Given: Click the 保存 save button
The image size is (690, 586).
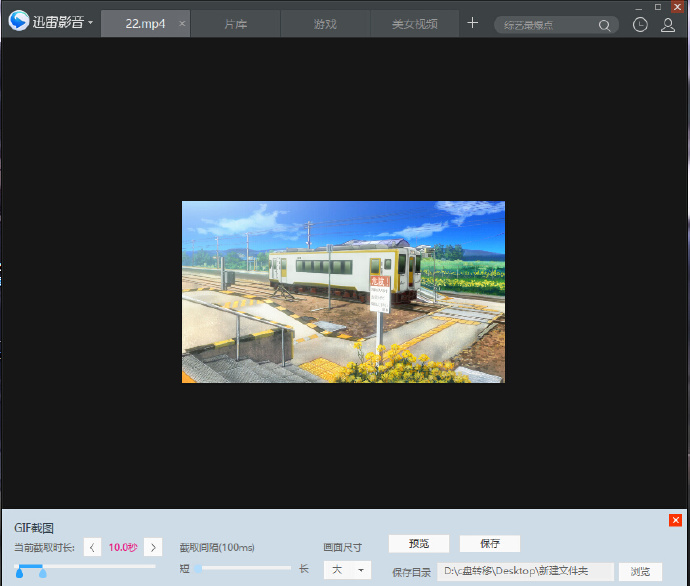Looking at the screenshot, I should 489,544.
